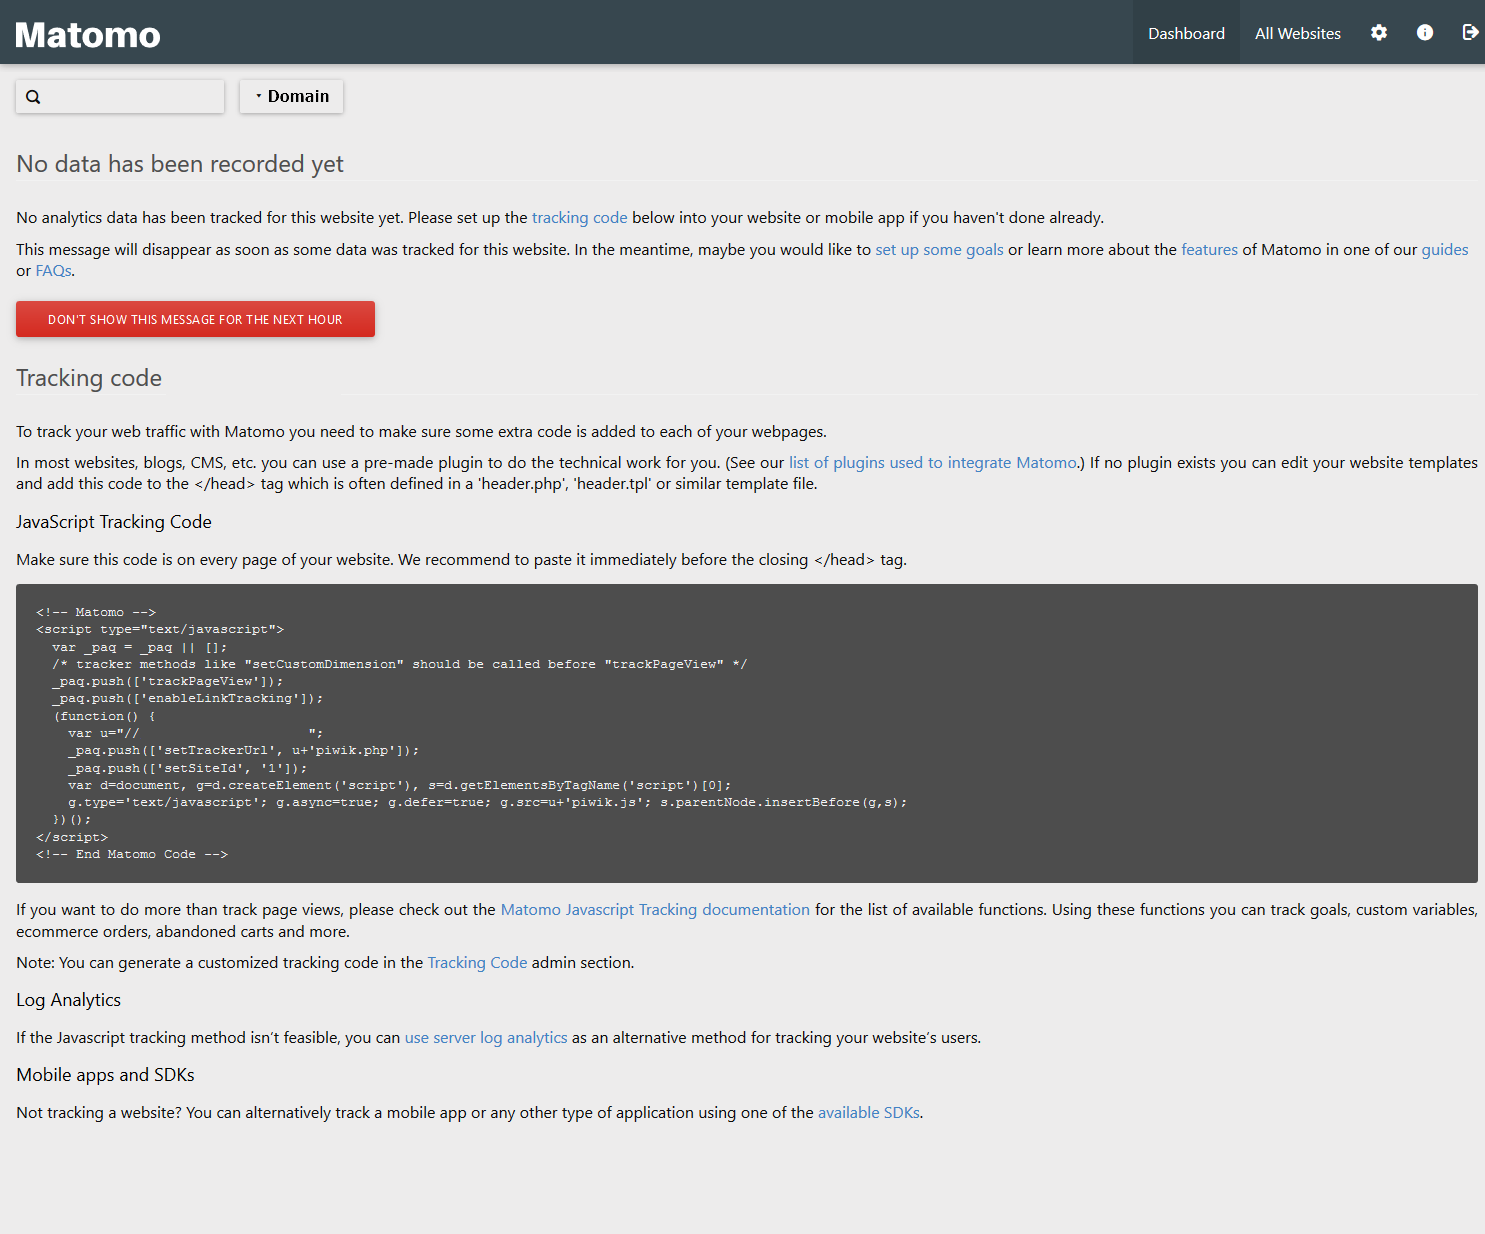
Task: Click the search magnifier icon
Action: coord(34,97)
